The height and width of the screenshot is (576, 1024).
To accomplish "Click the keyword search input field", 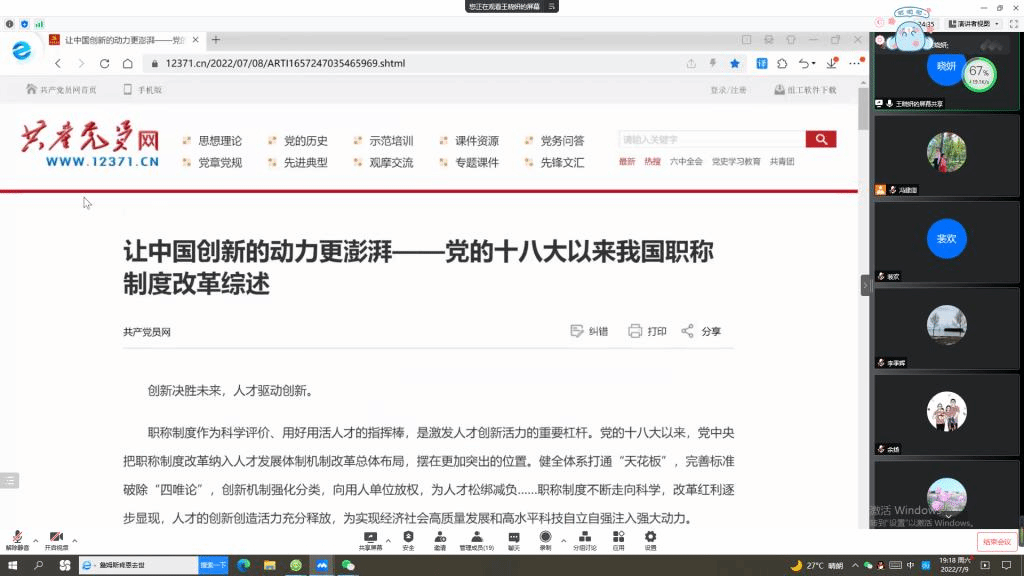I will click(710, 139).
